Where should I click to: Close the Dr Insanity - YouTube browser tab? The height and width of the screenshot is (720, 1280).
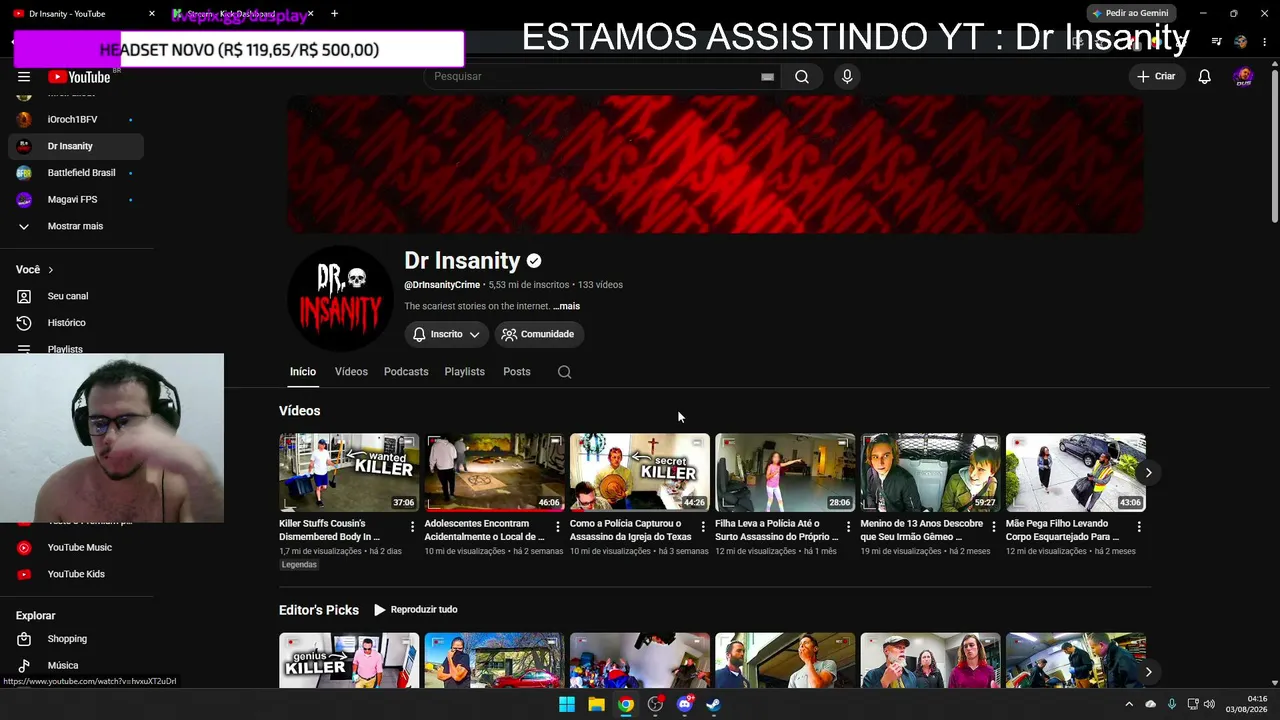click(152, 14)
